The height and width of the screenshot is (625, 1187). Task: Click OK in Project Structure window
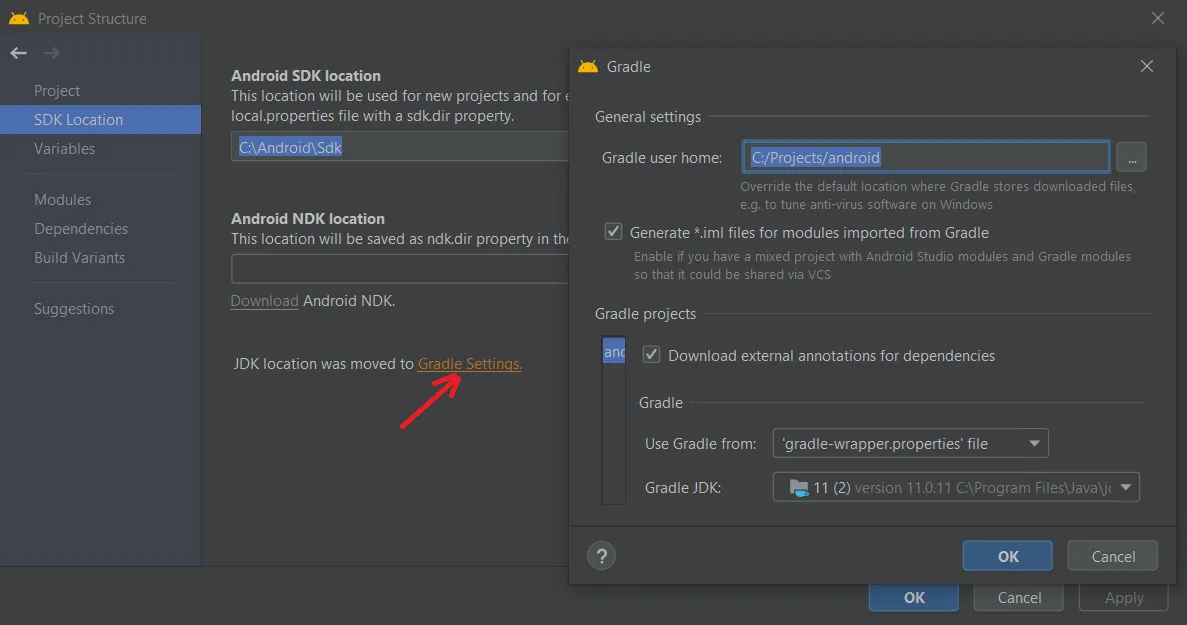[x=914, y=598]
